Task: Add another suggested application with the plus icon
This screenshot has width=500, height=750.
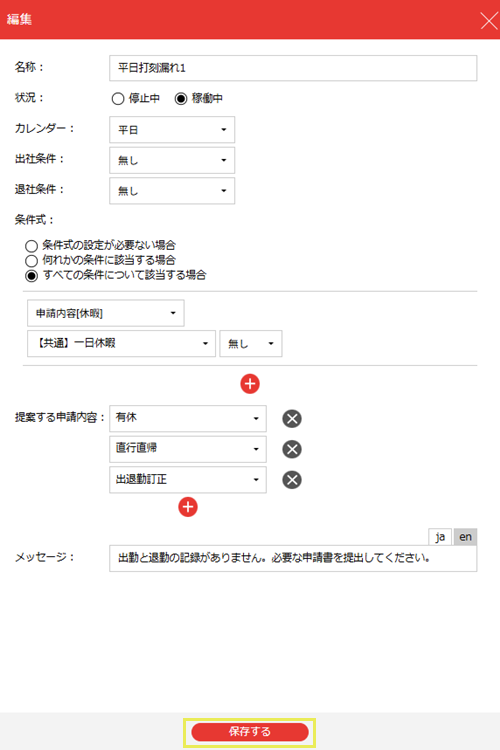Action: pyautogui.click(x=188, y=507)
